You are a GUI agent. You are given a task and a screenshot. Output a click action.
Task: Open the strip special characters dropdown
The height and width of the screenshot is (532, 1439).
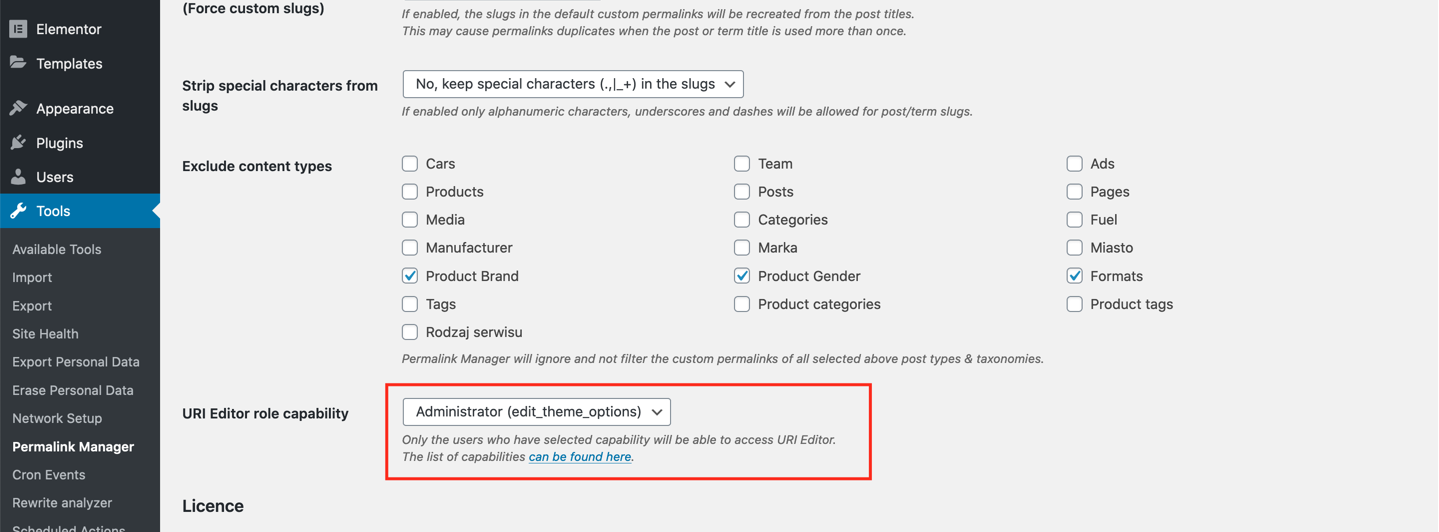tap(573, 84)
